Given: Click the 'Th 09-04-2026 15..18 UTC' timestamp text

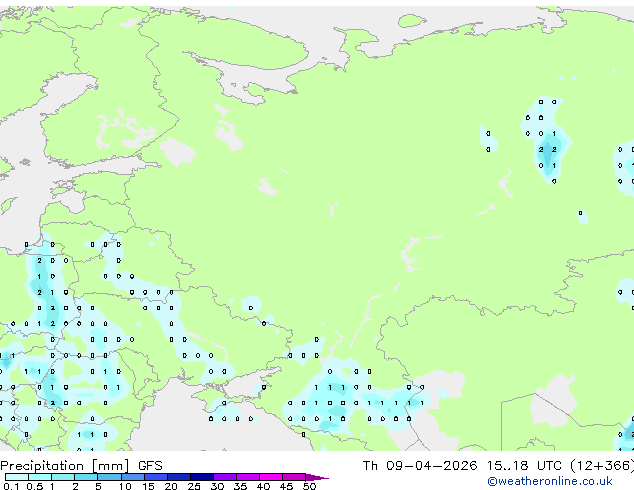Looking at the screenshot, I should (x=462, y=465).
